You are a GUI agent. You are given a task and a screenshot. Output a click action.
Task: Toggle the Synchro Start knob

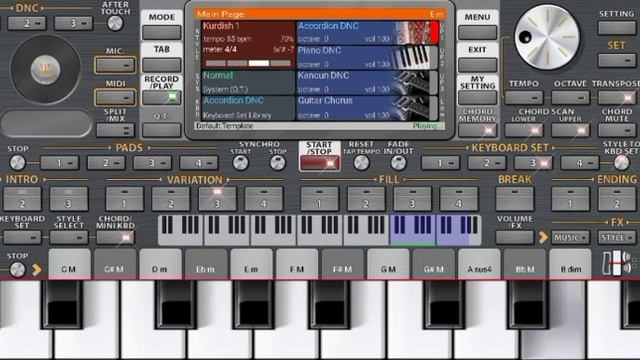coord(240,163)
